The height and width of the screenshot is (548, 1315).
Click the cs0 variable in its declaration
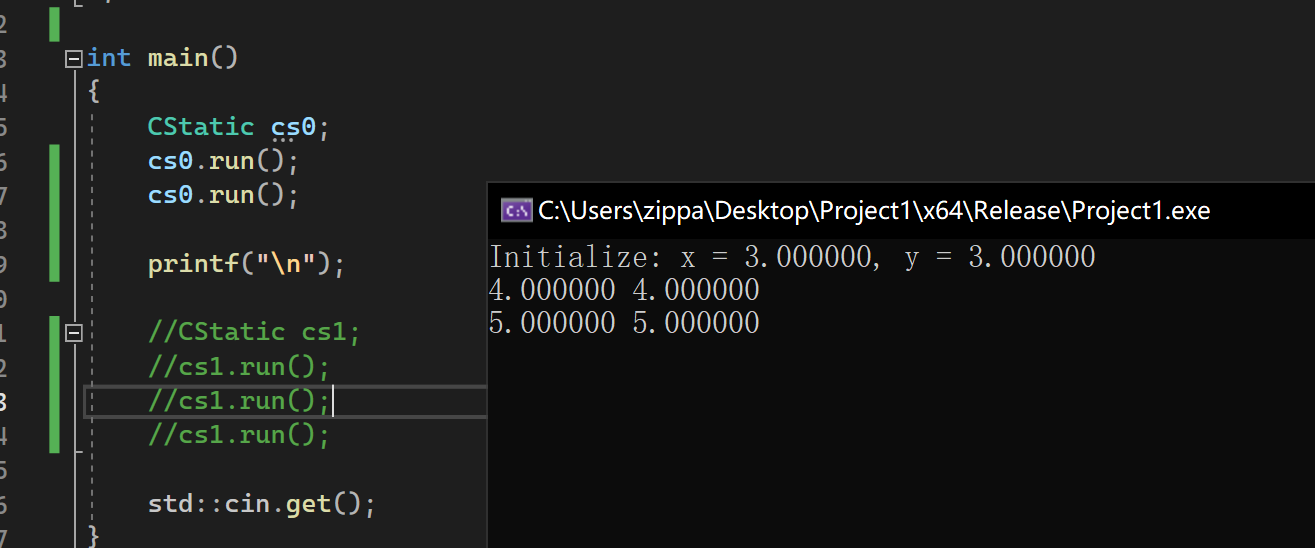point(293,127)
